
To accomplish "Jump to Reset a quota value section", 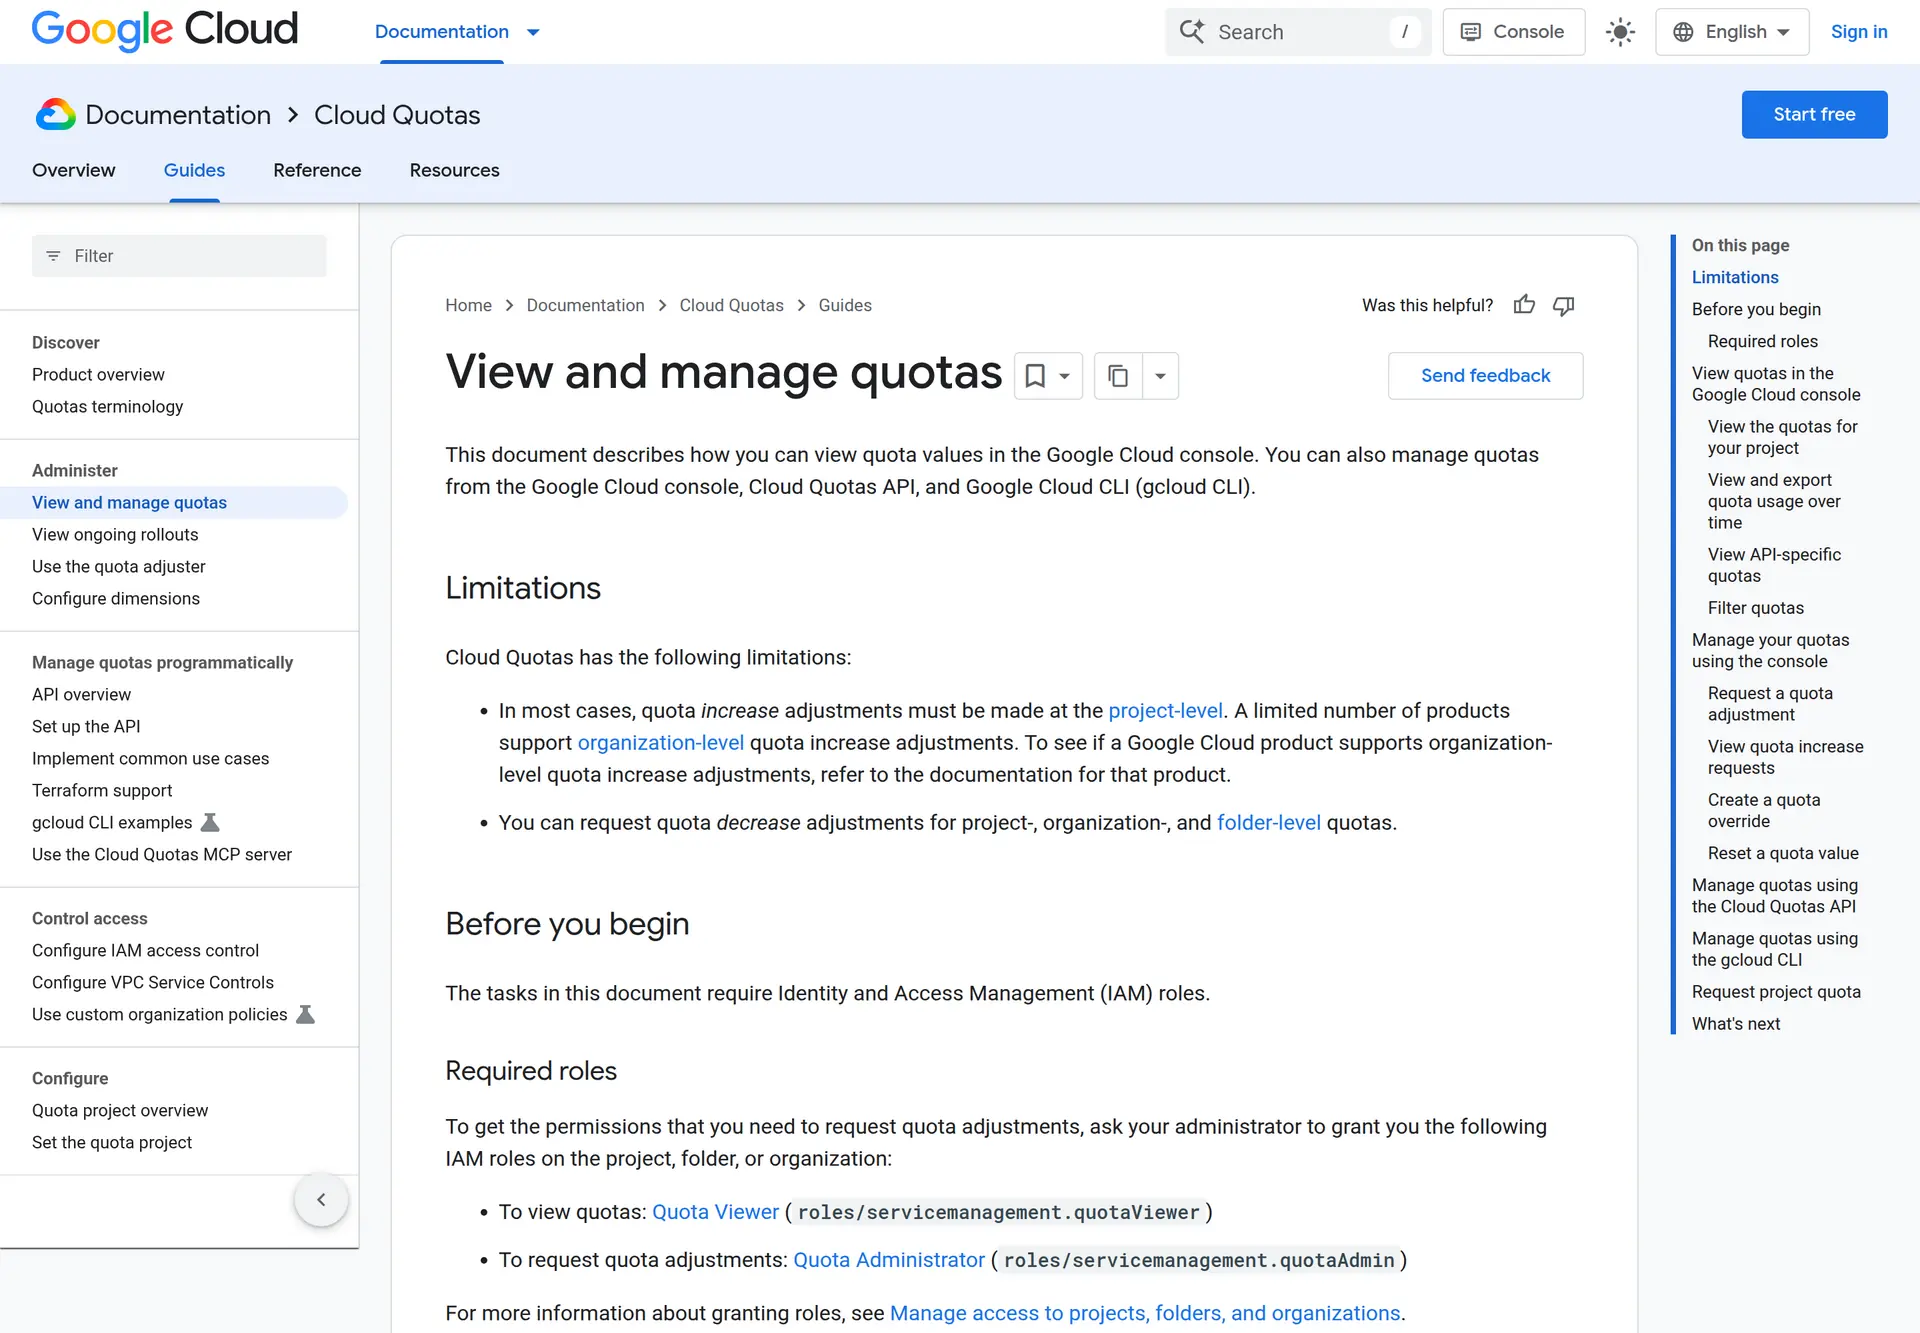I will [1782, 852].
